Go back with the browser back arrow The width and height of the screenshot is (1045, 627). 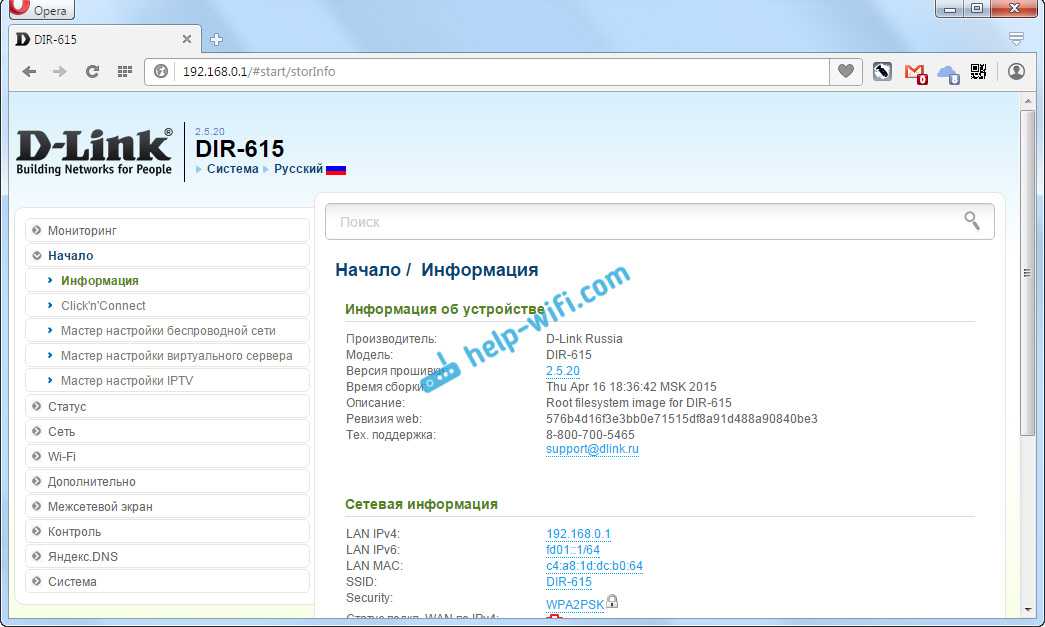[29, 71]
